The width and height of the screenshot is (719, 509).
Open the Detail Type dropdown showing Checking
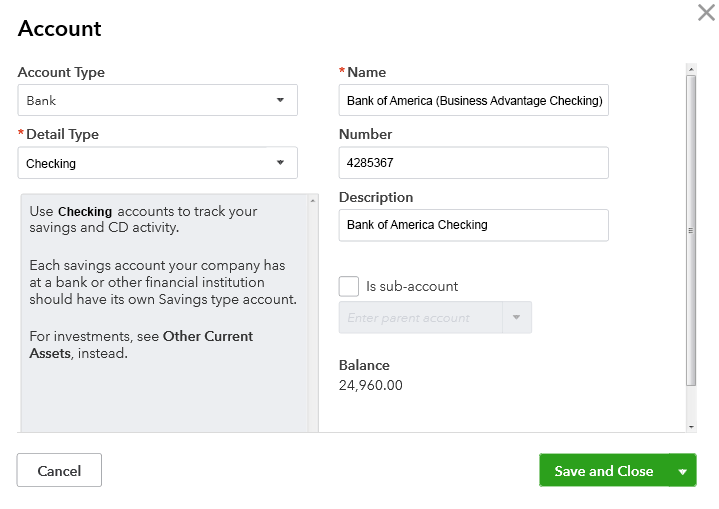pos(158,163)
